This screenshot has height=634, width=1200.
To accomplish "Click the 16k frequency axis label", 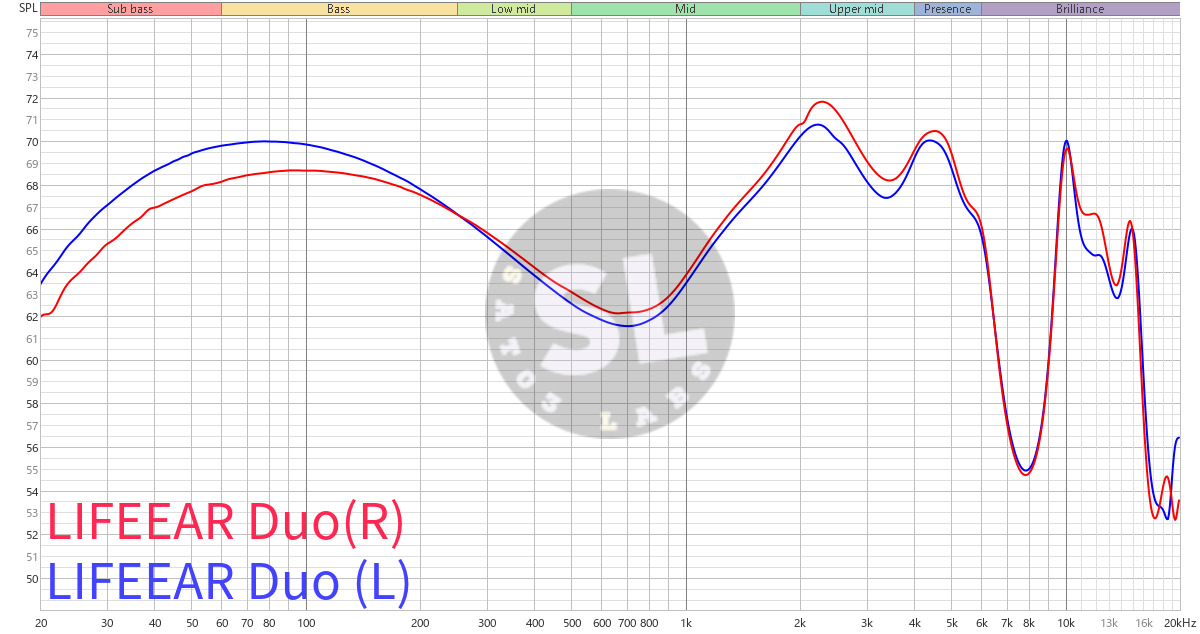I will point(1143,623).
